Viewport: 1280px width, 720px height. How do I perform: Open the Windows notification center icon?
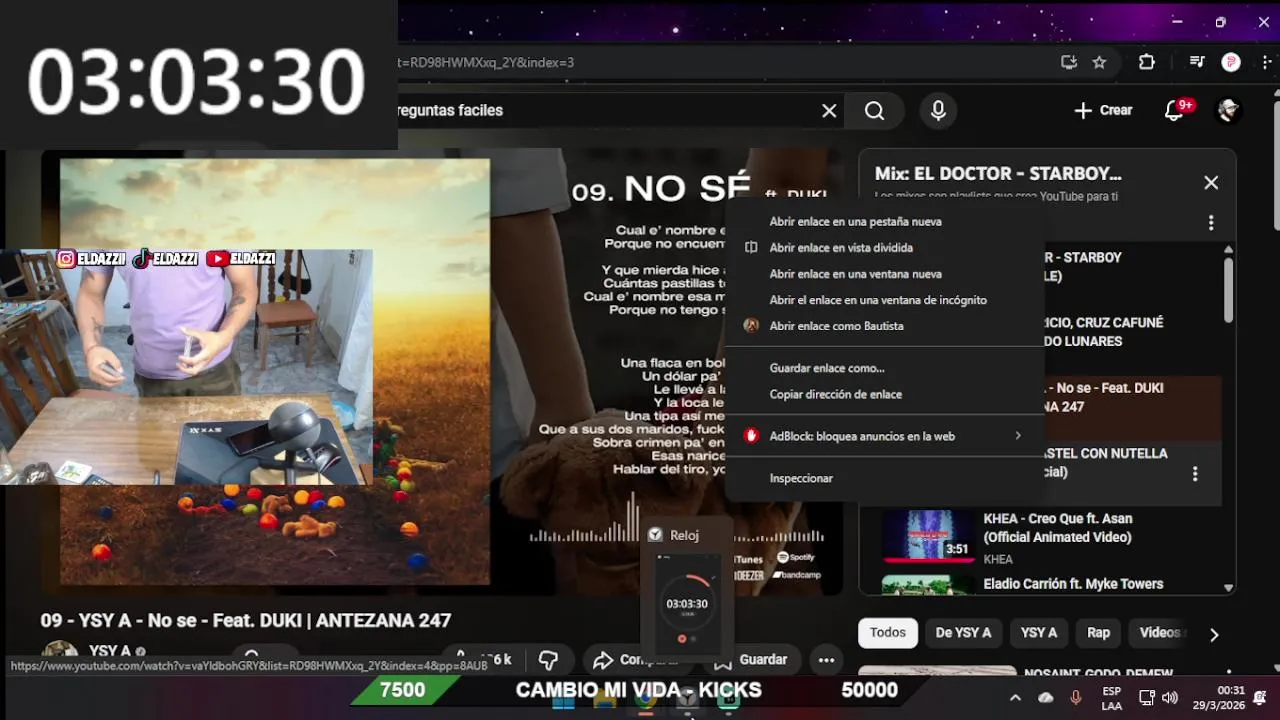coord(1260,698)
